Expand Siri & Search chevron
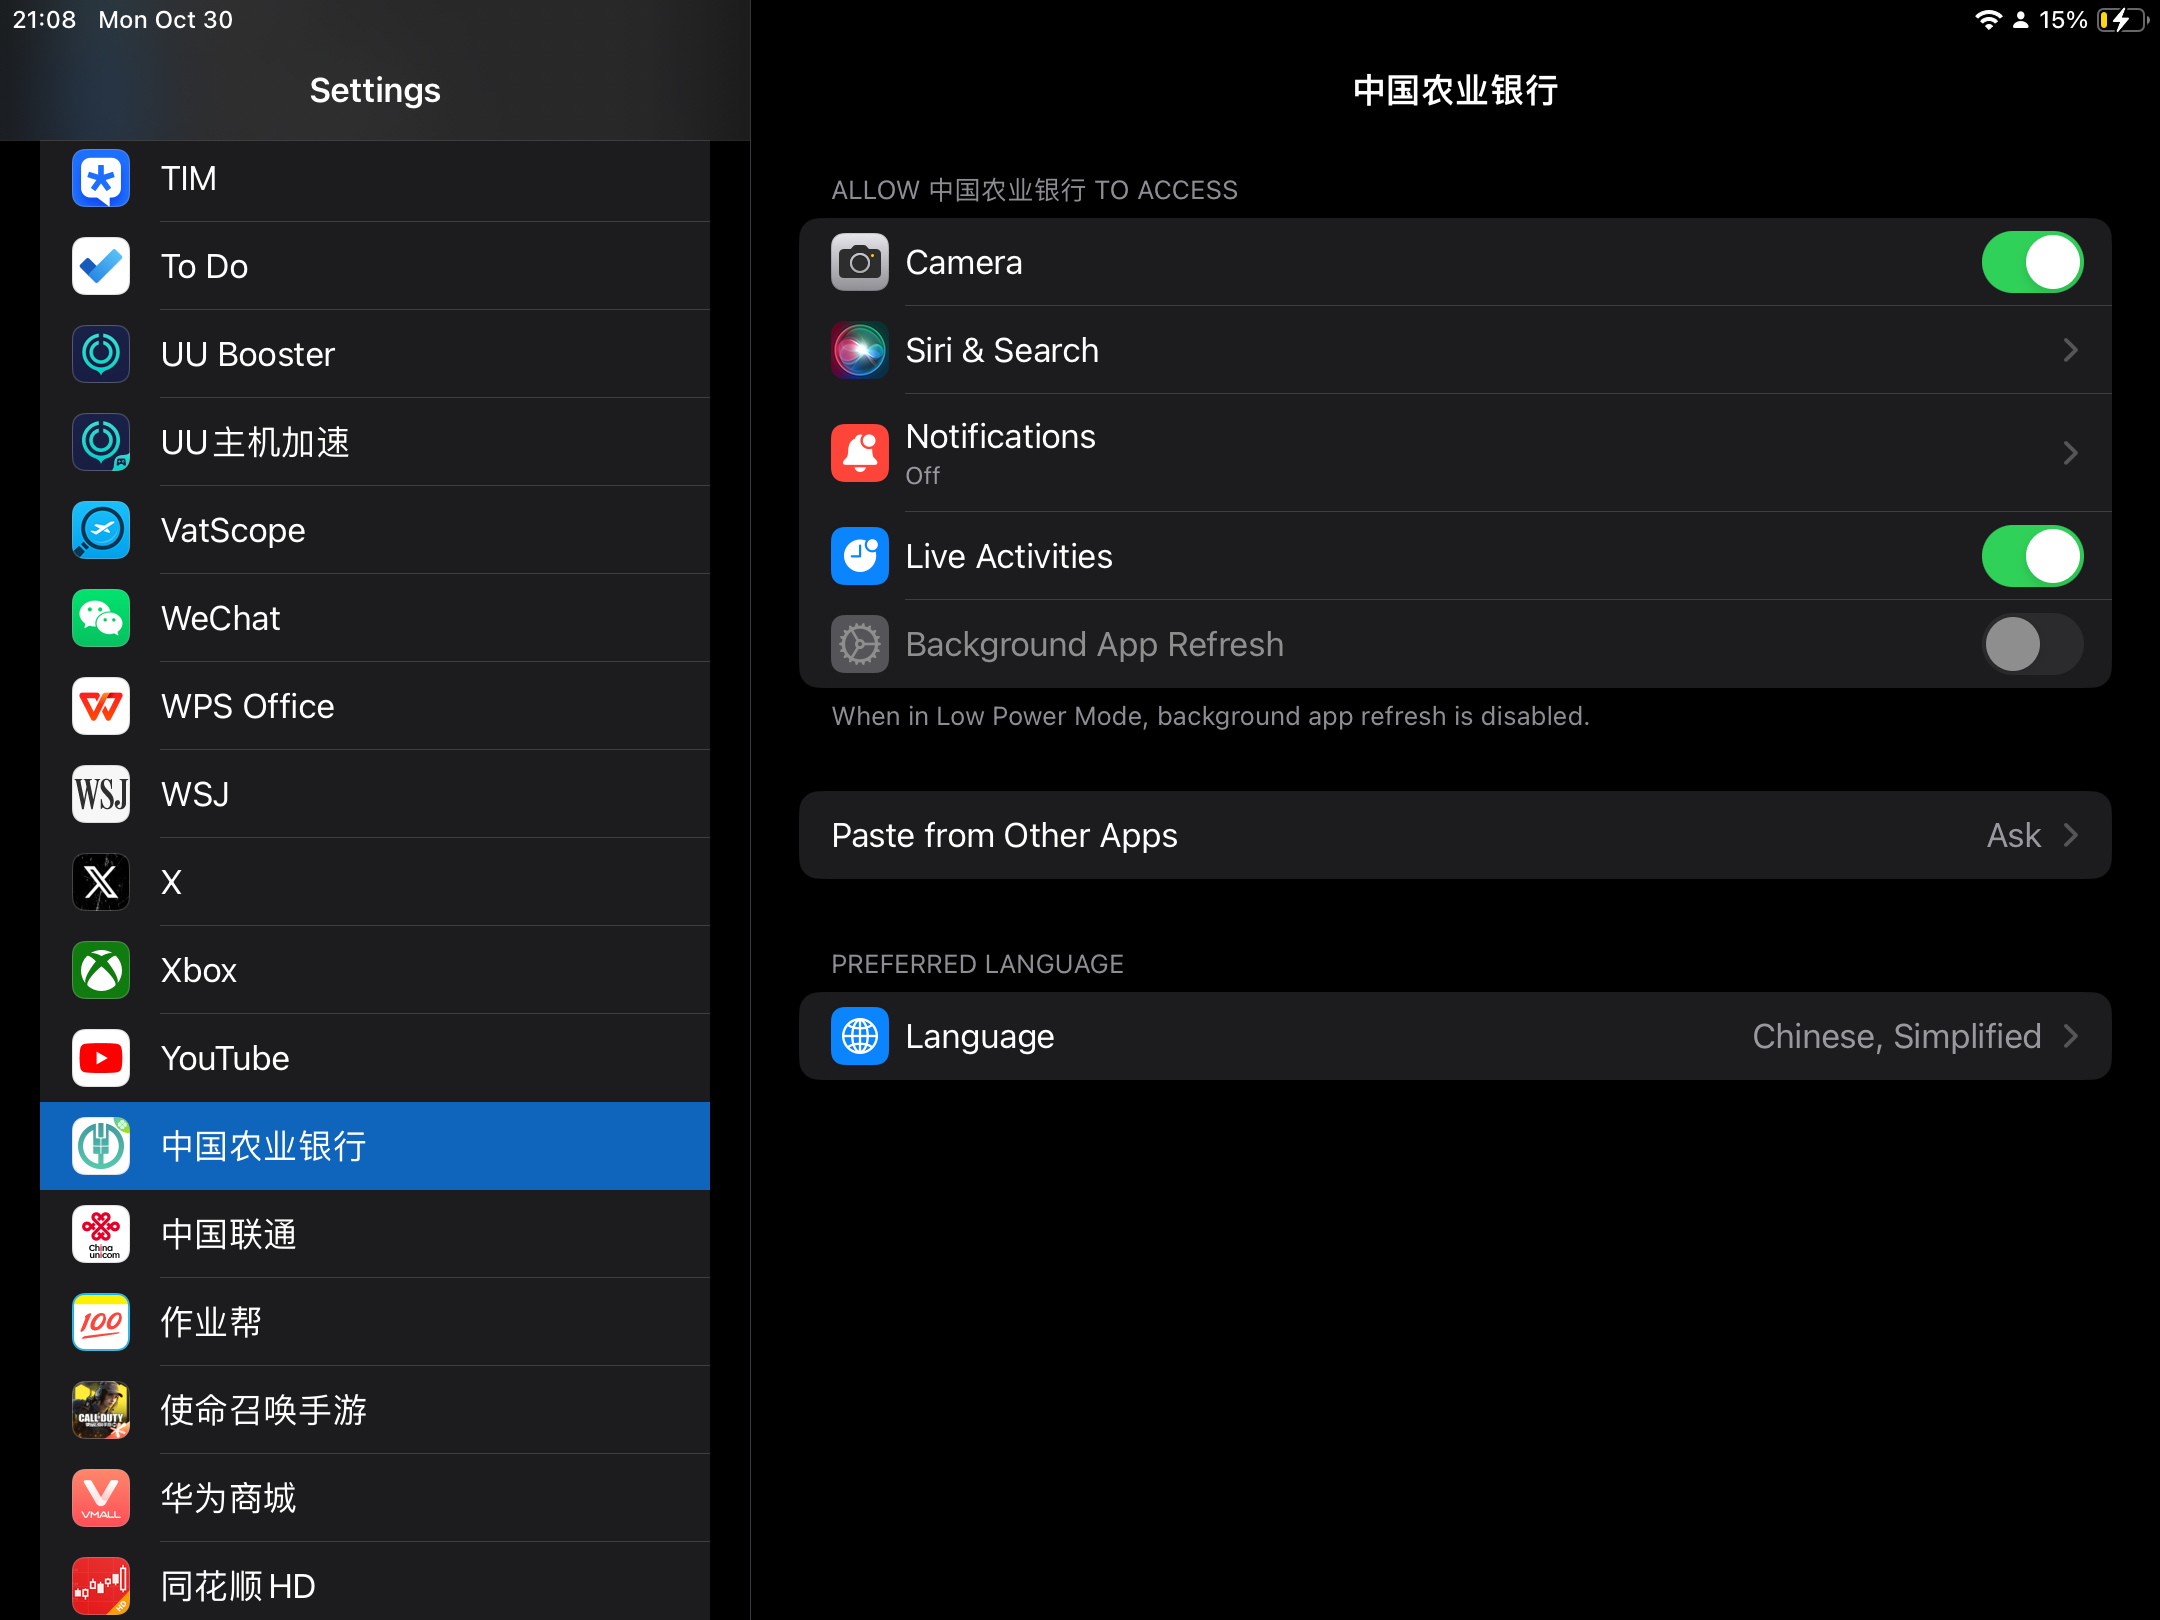The height and width of the screenshot is (1620, 2160). coord(2070,350)
